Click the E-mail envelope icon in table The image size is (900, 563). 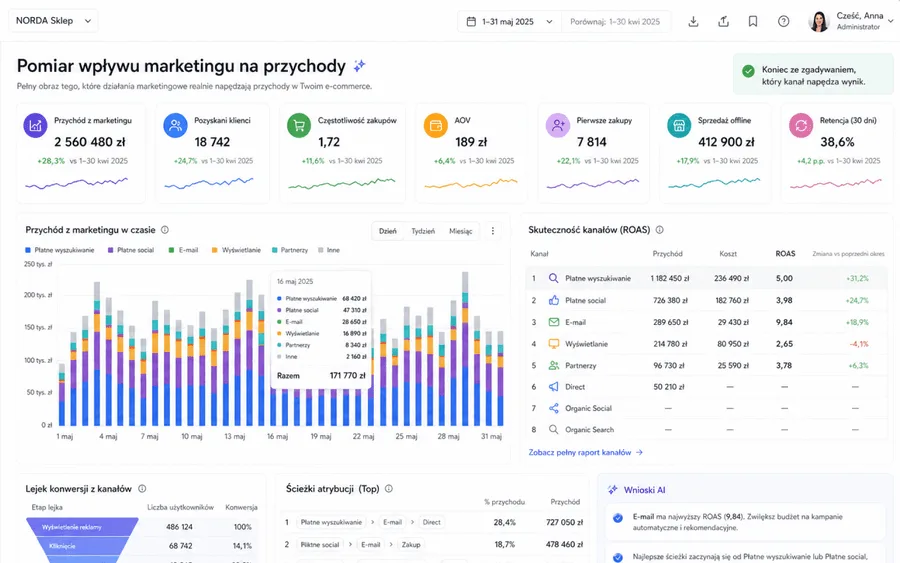[x=553, y=323]
